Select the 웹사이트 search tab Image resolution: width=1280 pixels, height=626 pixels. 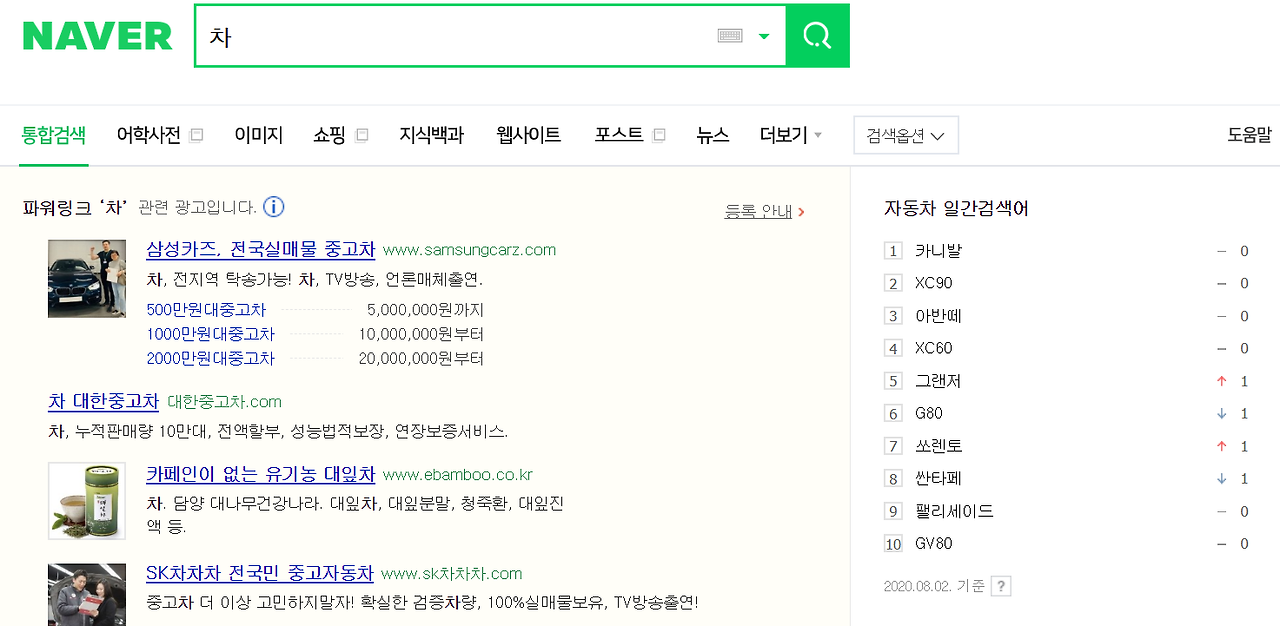[527, 134]
